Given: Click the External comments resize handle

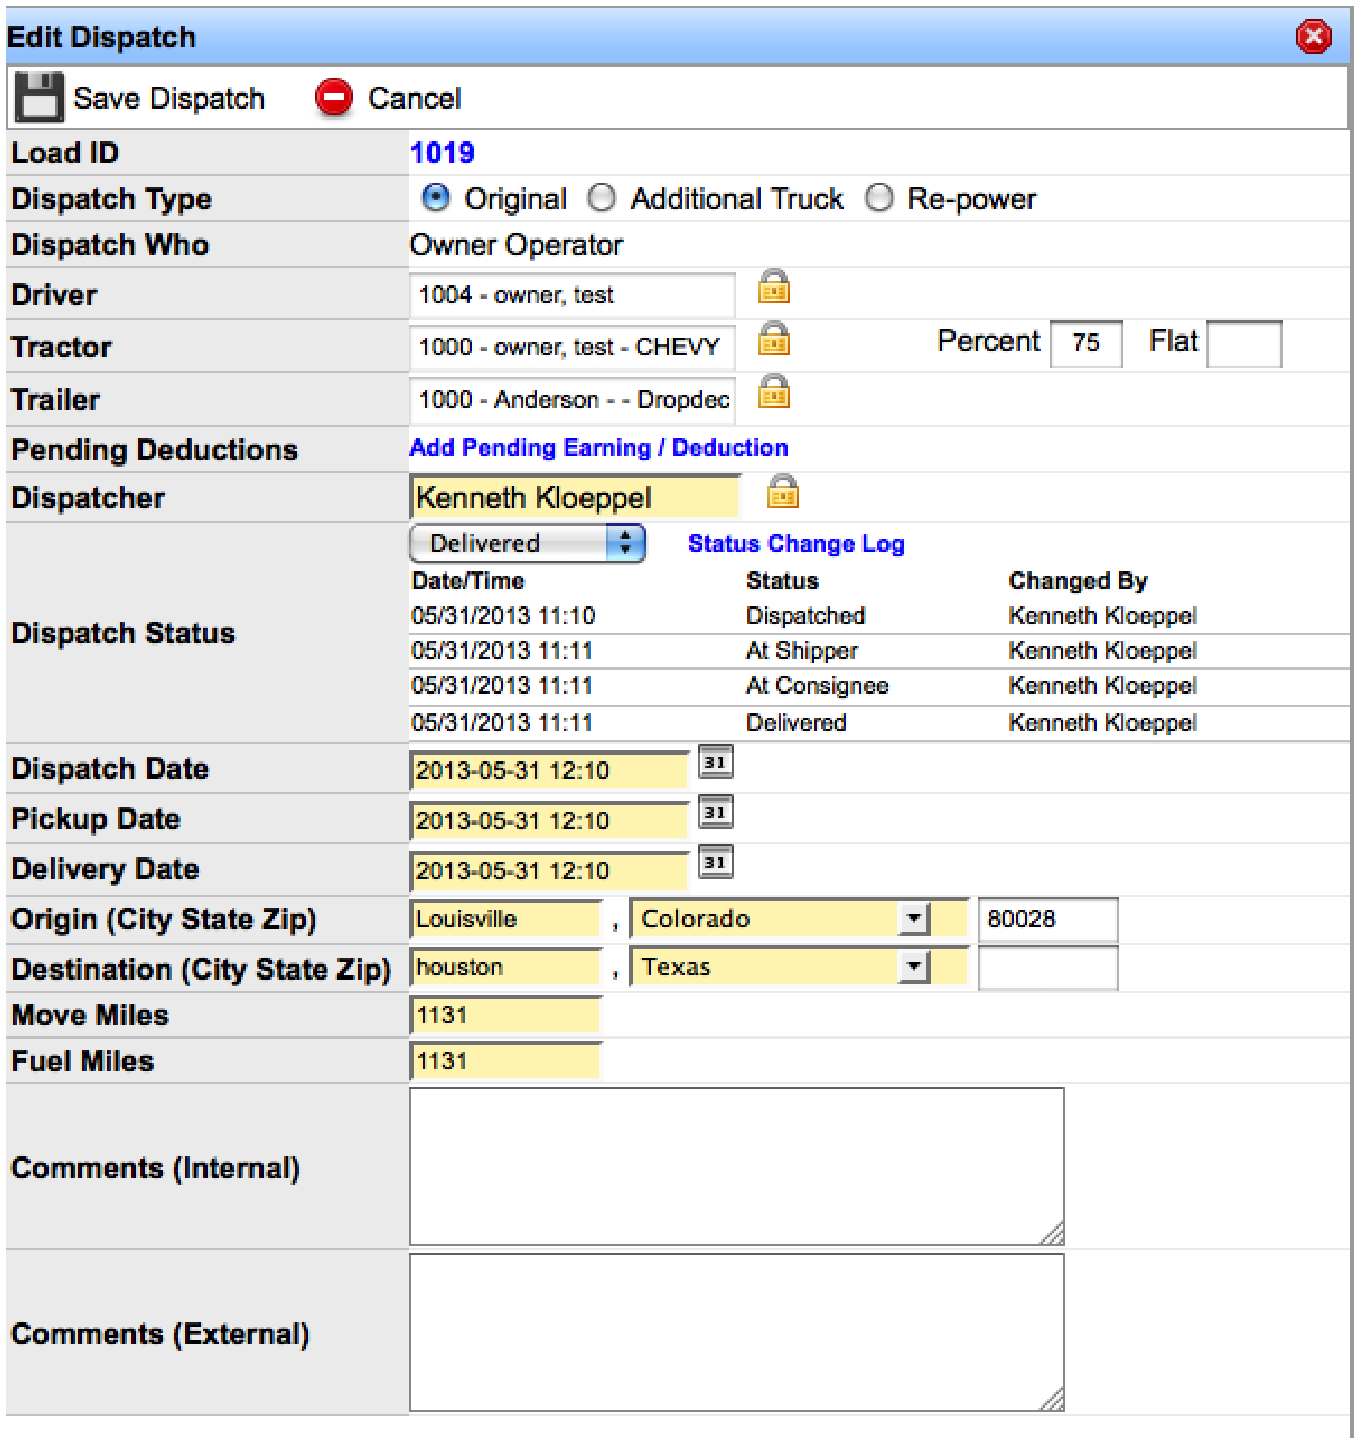Looking at the screenshot, I should tap(1052, 1399).
